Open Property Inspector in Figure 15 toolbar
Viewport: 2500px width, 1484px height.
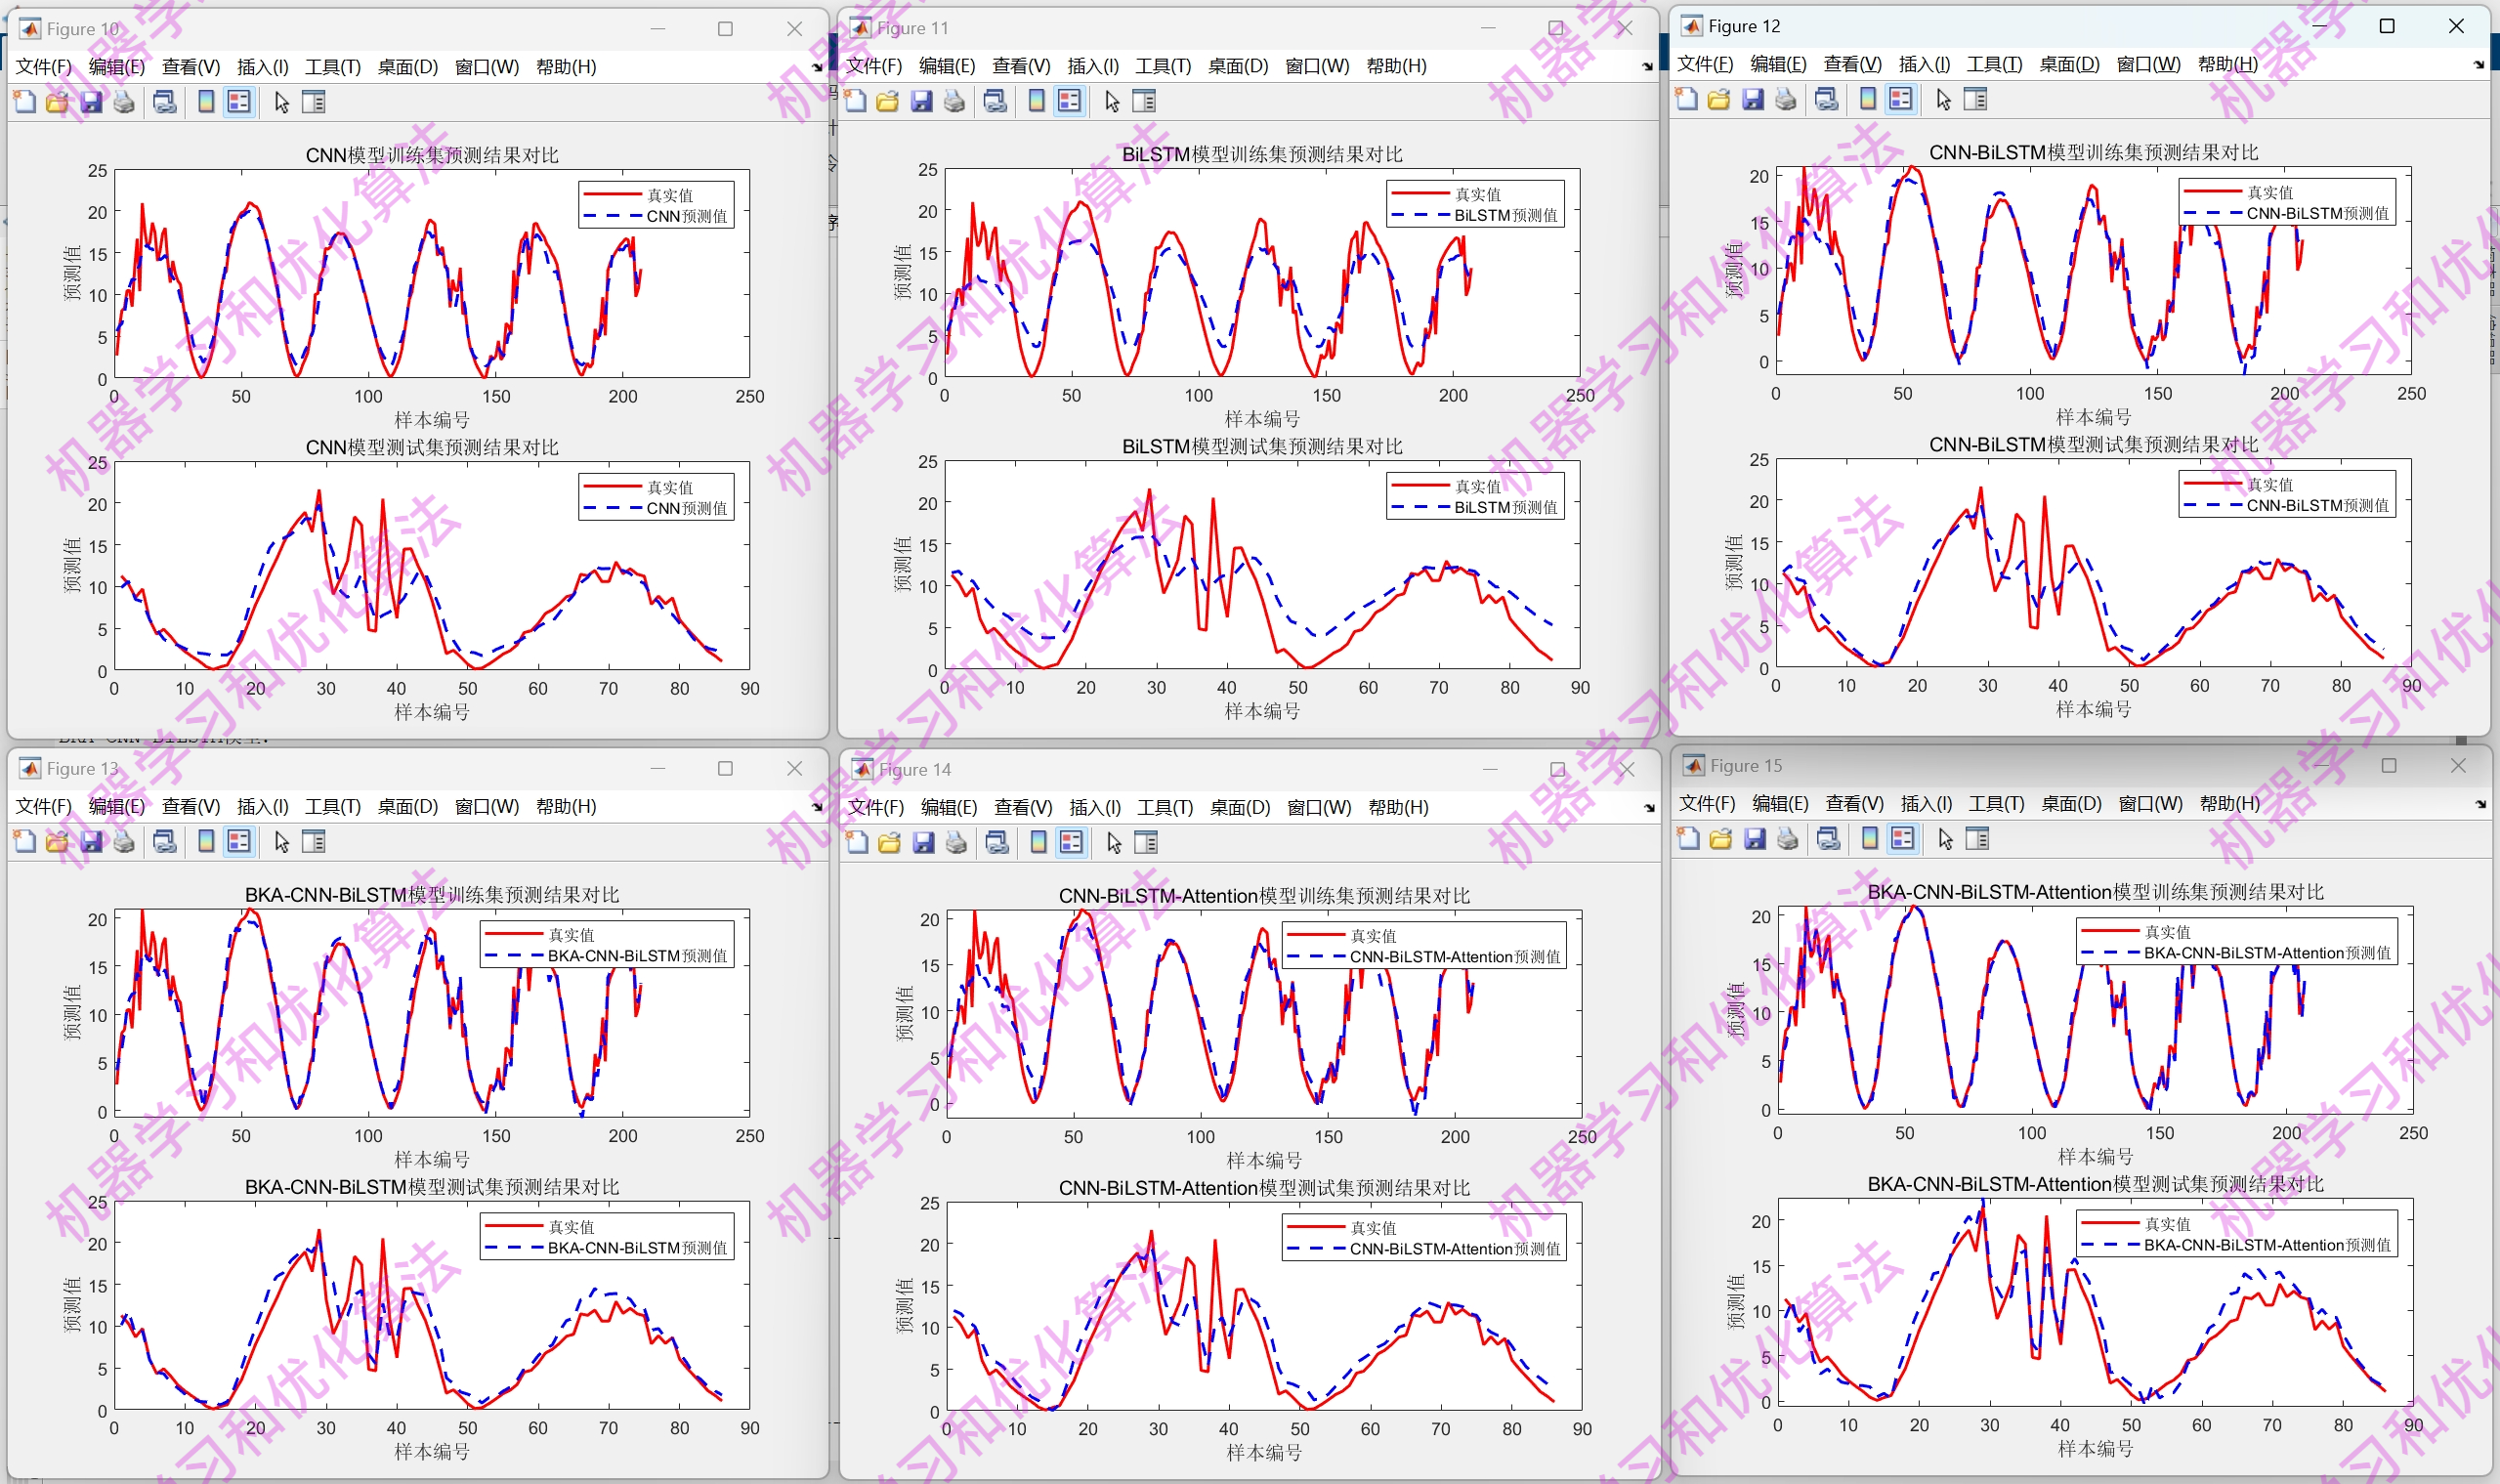tap(1977, 839)
